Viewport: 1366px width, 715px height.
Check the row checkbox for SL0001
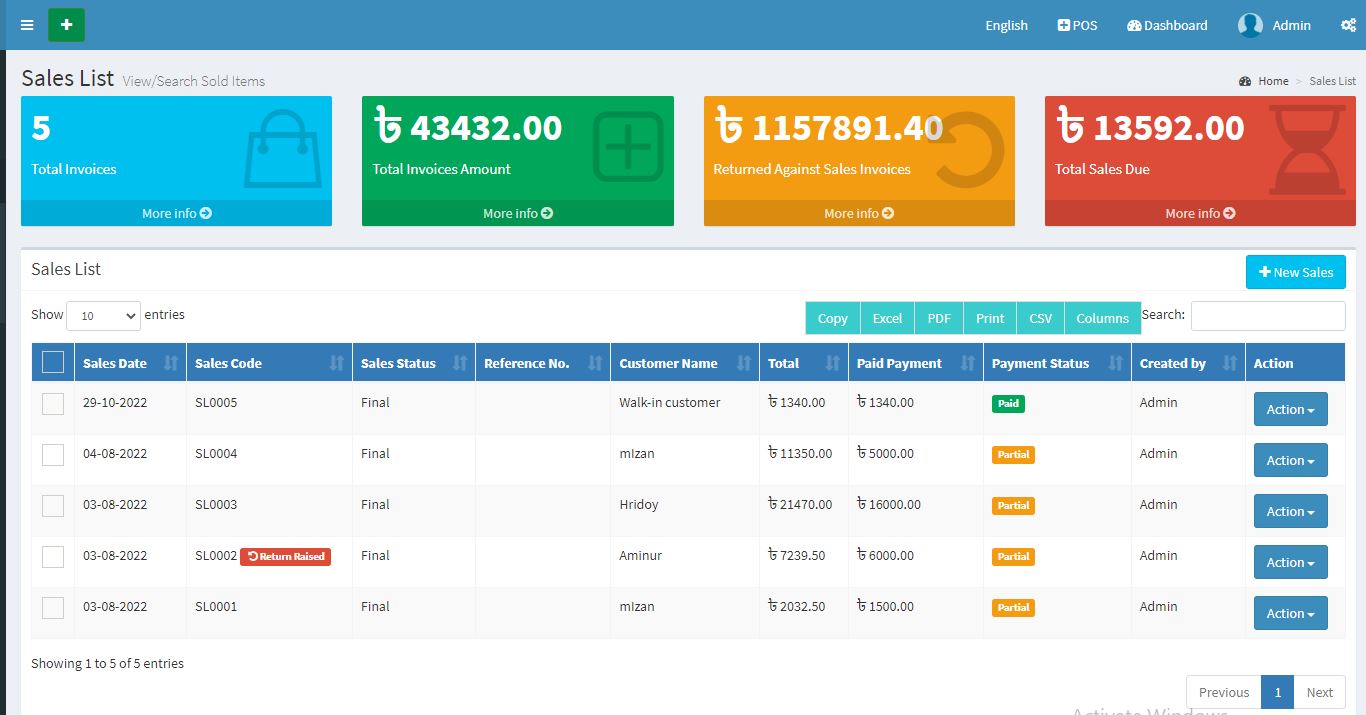tap(53, 608)
